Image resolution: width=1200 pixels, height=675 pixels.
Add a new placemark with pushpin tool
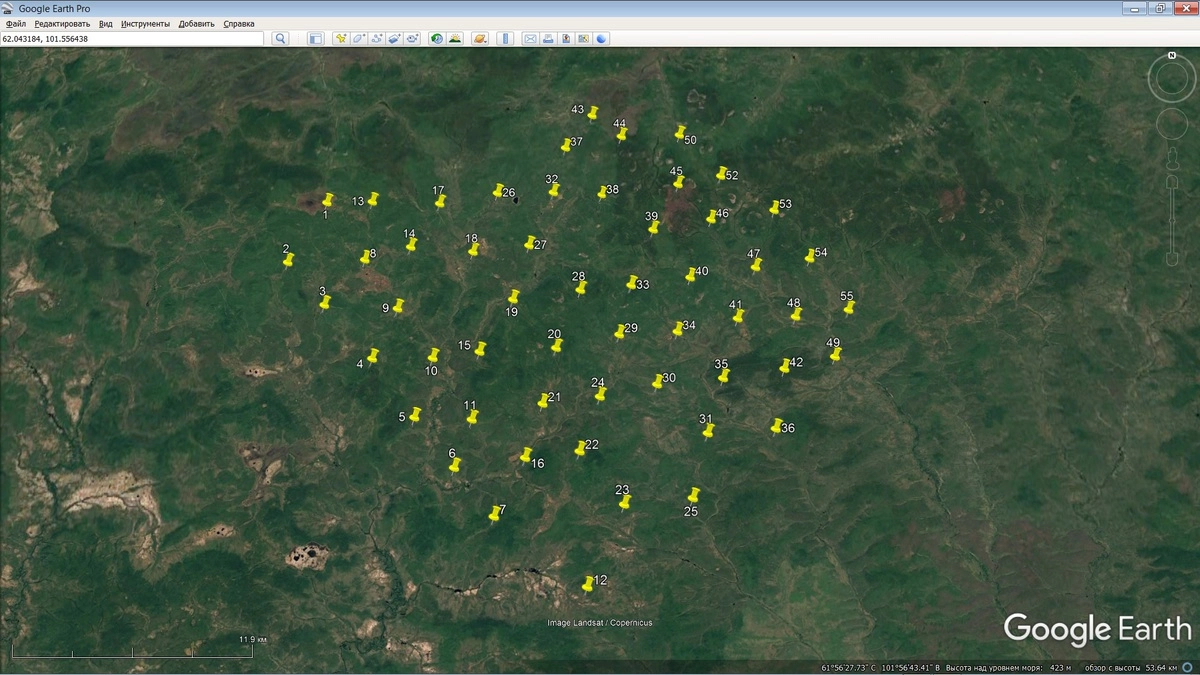point(341,38)
